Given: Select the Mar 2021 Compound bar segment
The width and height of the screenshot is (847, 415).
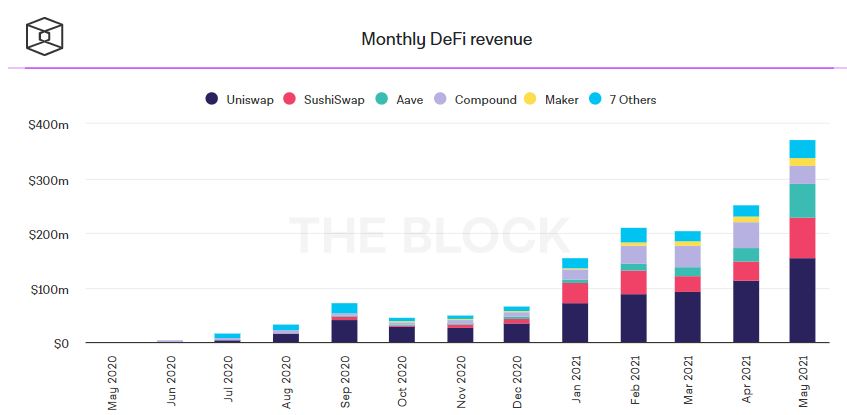Looking at the screenshot, I should [x=688, y=257].
